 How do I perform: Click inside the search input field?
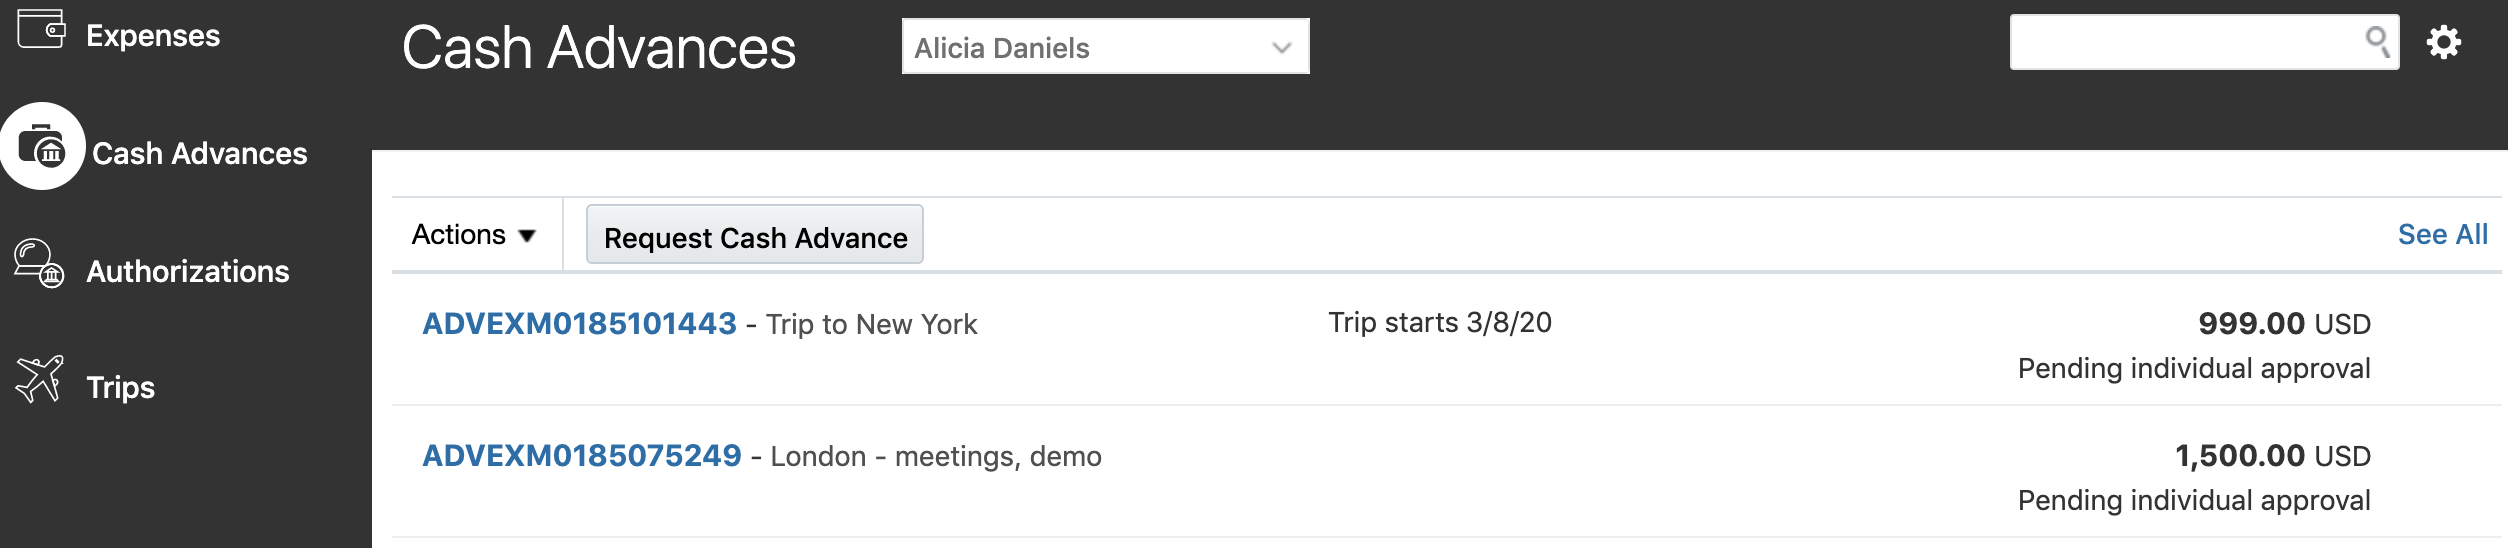[2180, 43]
